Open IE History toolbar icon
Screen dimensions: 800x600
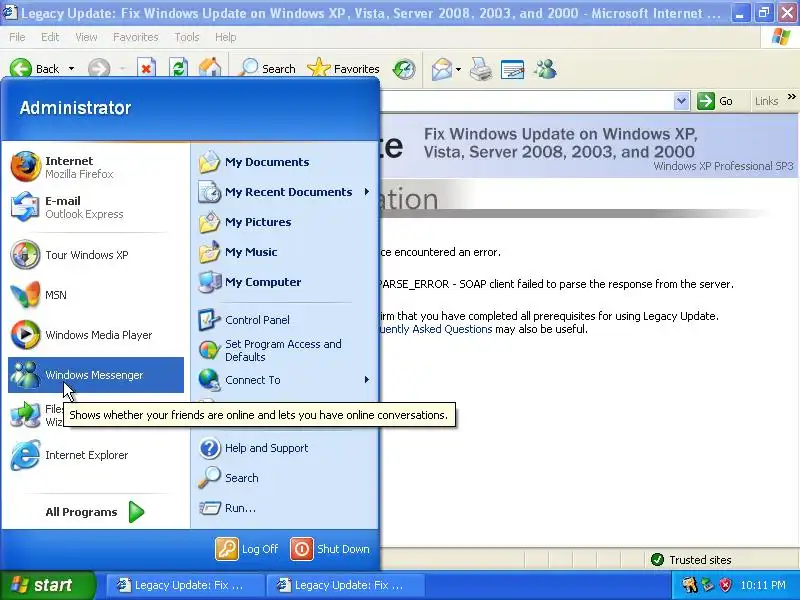point(404,69)
